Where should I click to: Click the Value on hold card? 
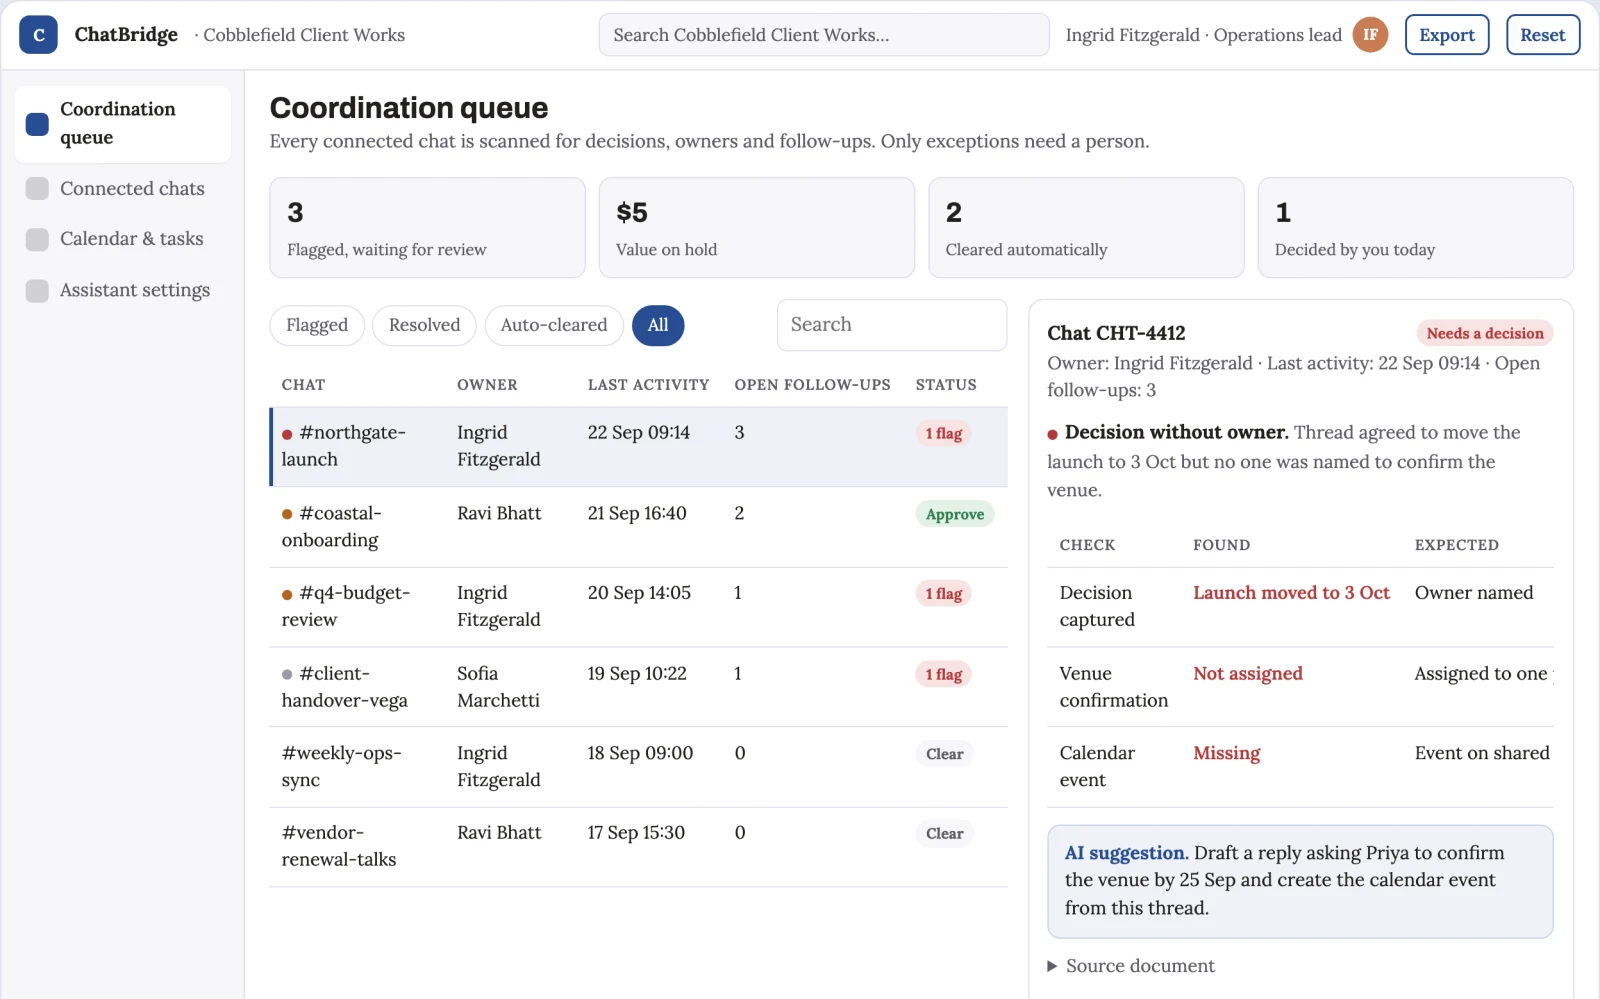[757, 228]
